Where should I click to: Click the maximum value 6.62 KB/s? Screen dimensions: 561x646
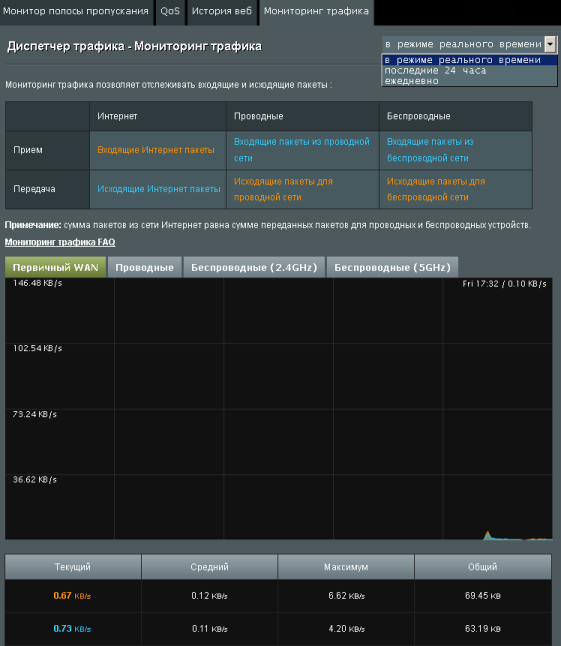(346, 596)
